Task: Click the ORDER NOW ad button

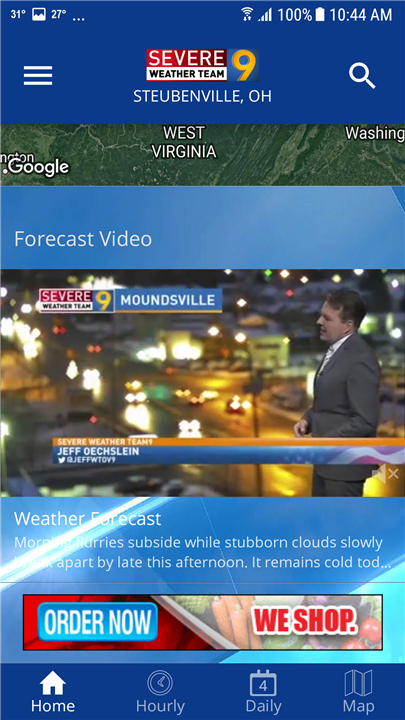Action: [x=98, y=622]
